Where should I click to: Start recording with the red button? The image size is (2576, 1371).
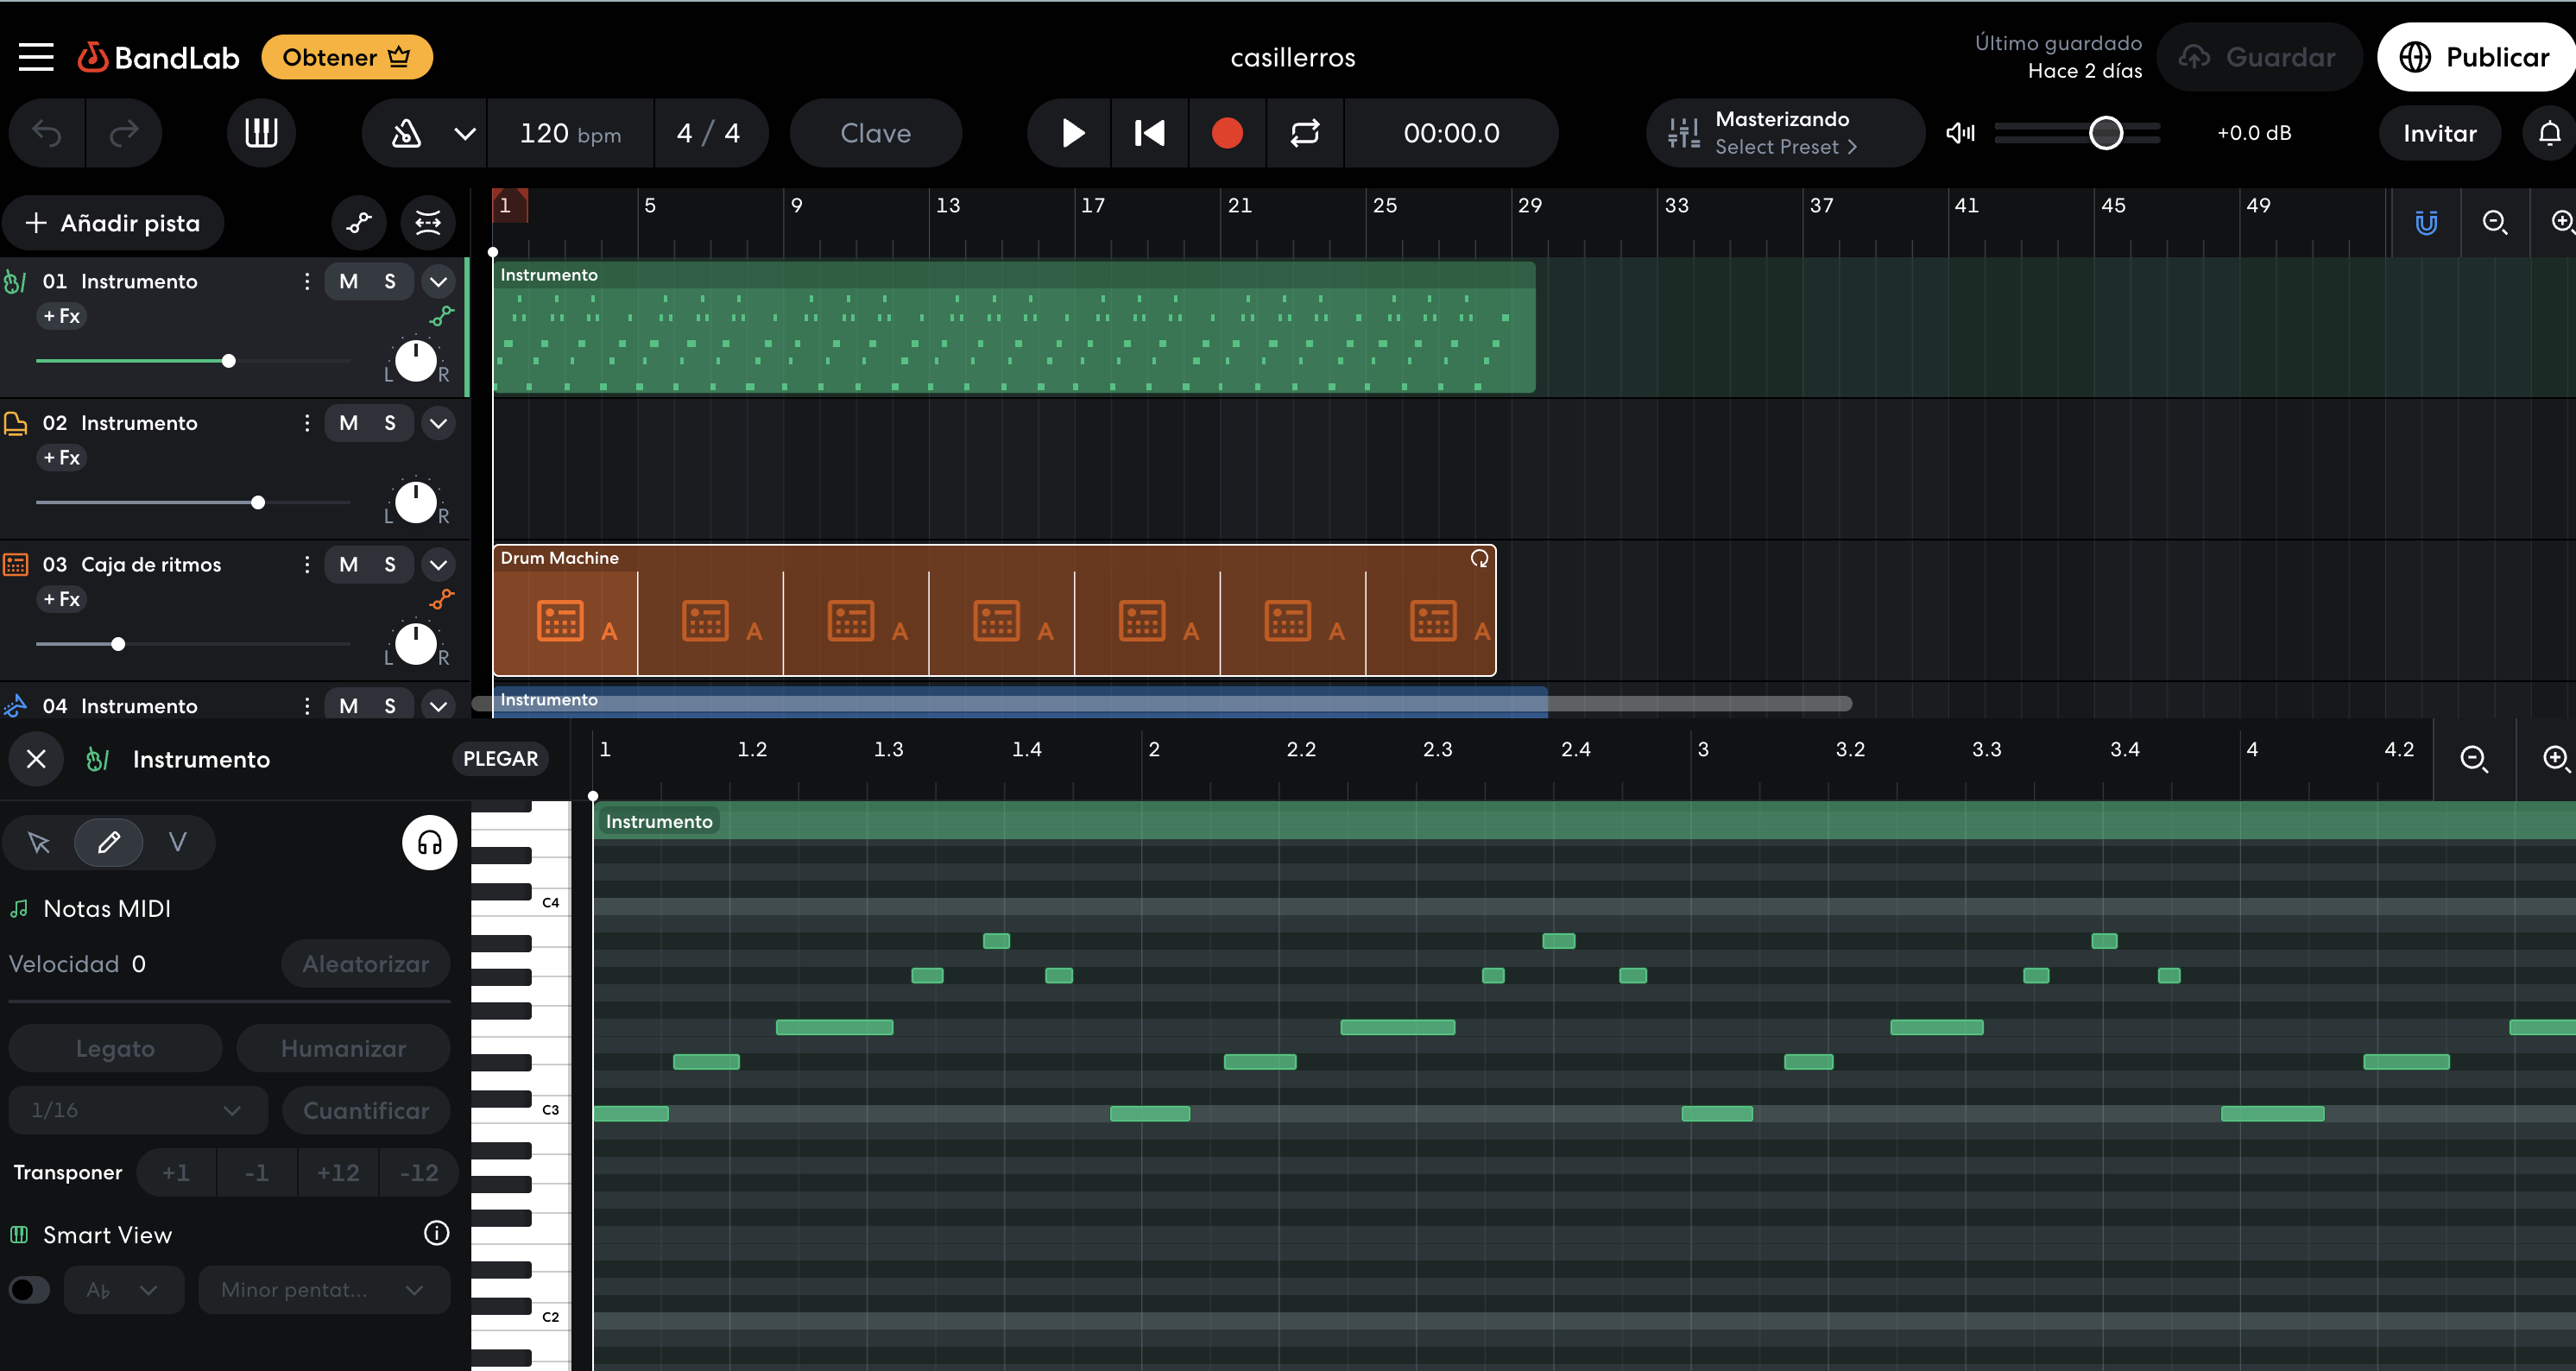click(1227, 132)
